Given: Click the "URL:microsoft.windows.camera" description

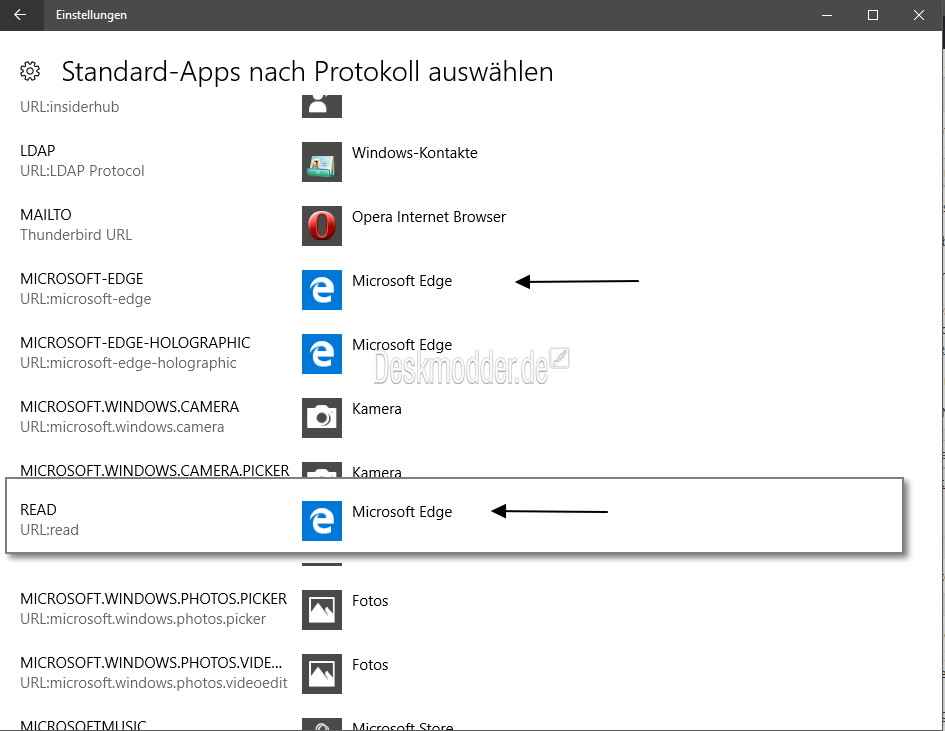Looking at the screenshot, I should 122,427.
